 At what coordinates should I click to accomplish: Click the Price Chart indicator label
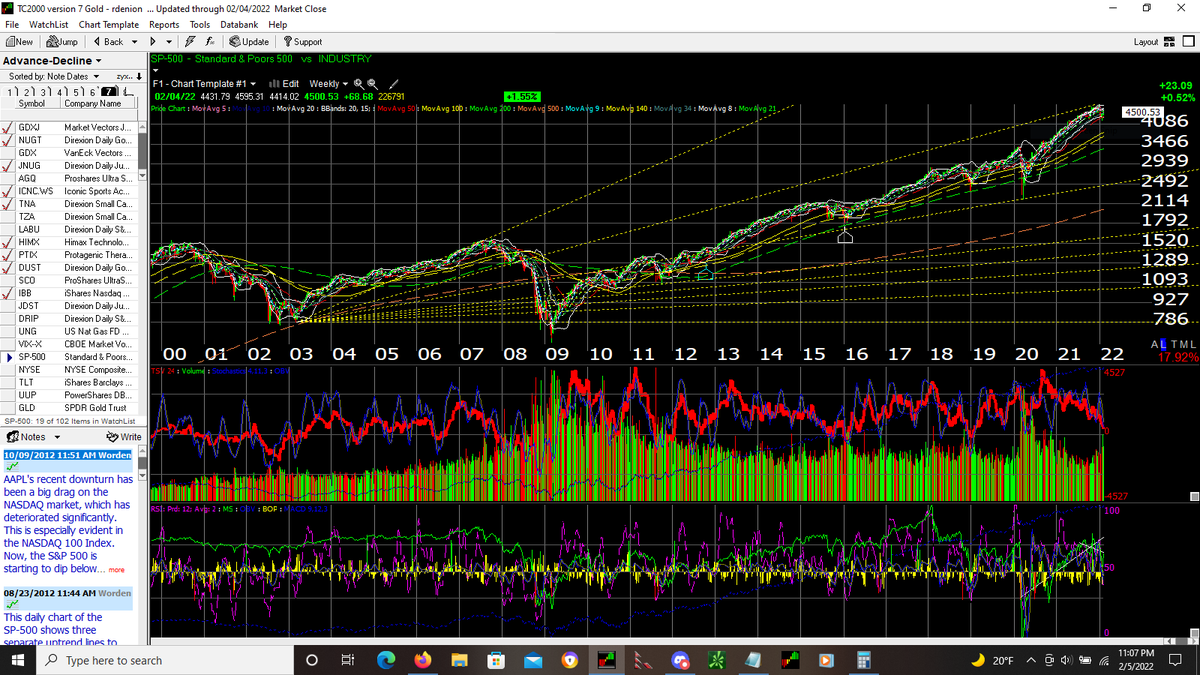(x=169, y=107)
